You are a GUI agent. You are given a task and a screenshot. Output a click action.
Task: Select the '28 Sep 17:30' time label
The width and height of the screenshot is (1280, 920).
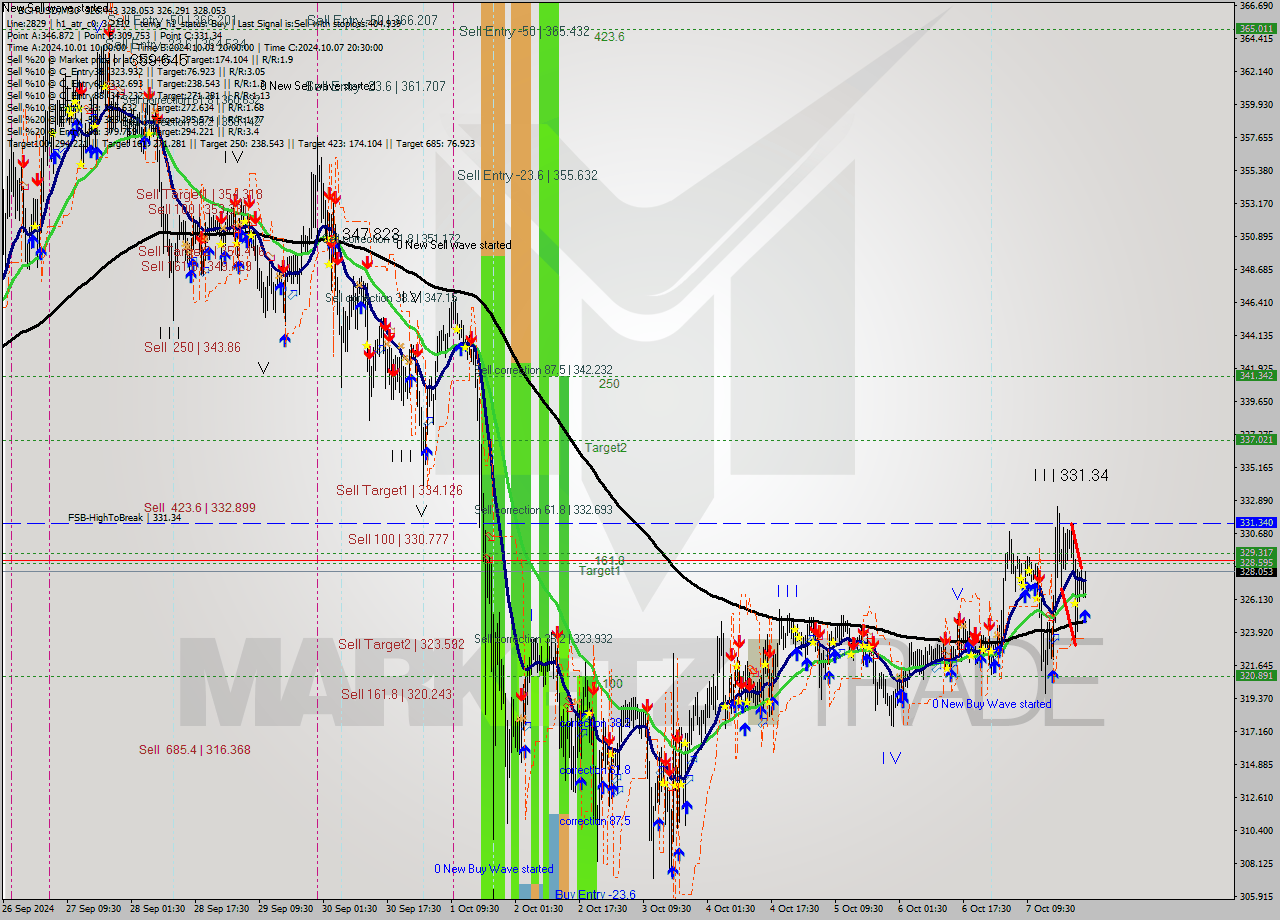pyautogui.click(x=219, y=909)
